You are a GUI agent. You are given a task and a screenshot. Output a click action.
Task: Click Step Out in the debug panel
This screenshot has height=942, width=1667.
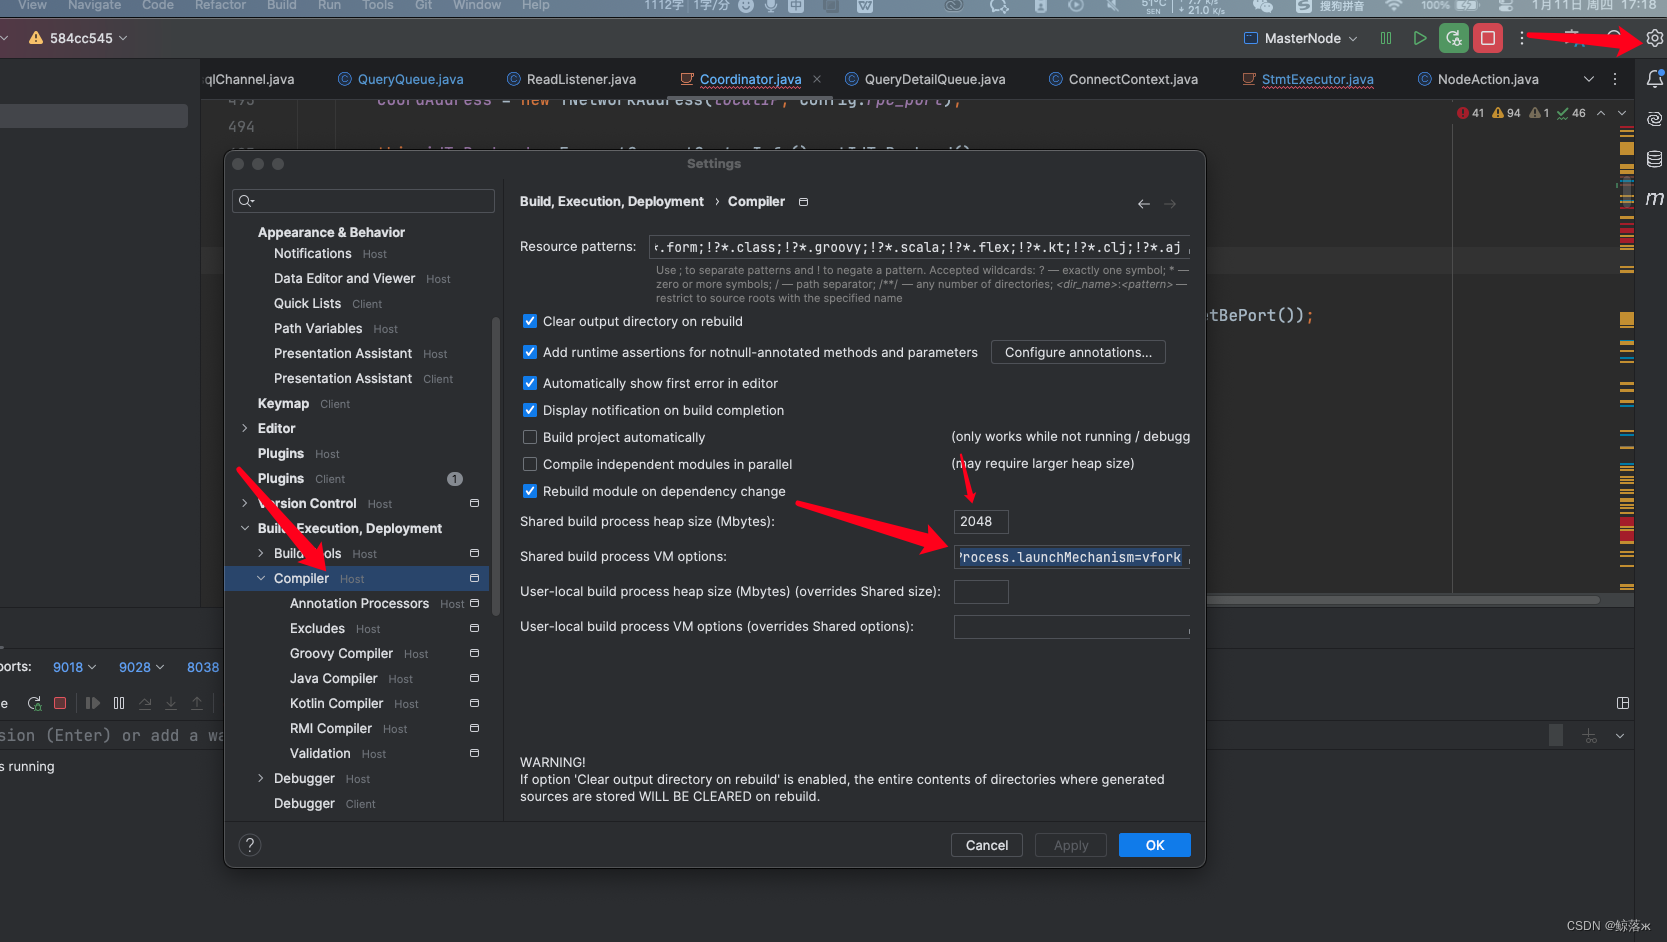tap(197, 703)
